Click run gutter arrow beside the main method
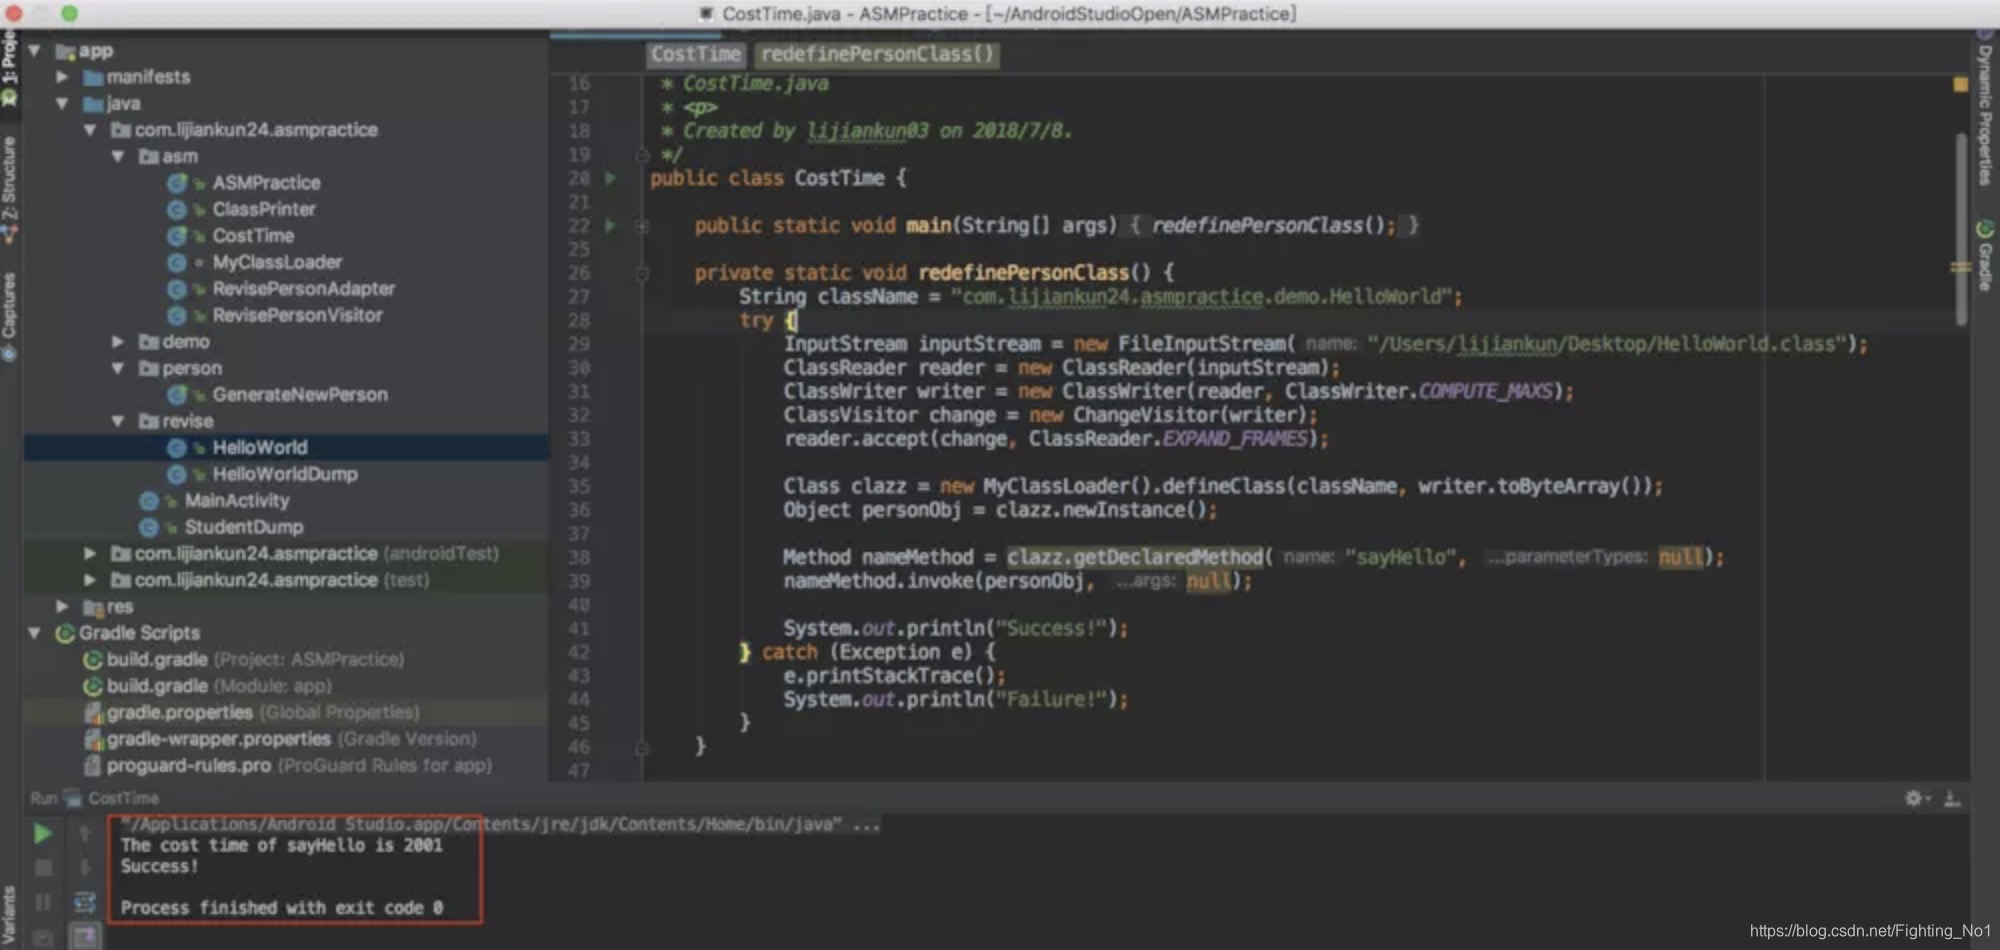Screen dimensions: 2000x950 [x=610, y=226]
